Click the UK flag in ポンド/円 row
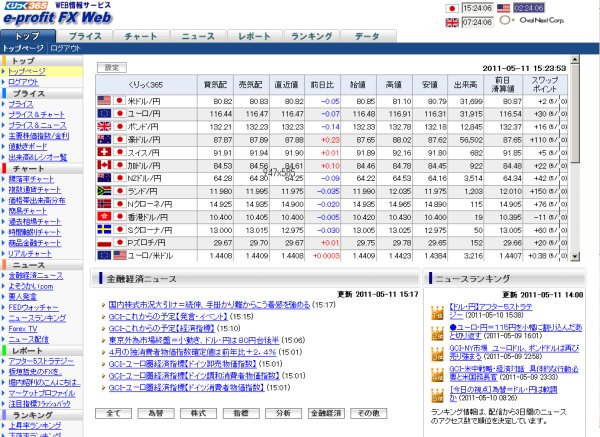This screenshot has width=600, height=437. pyautogui.click(x=104, y=126)
